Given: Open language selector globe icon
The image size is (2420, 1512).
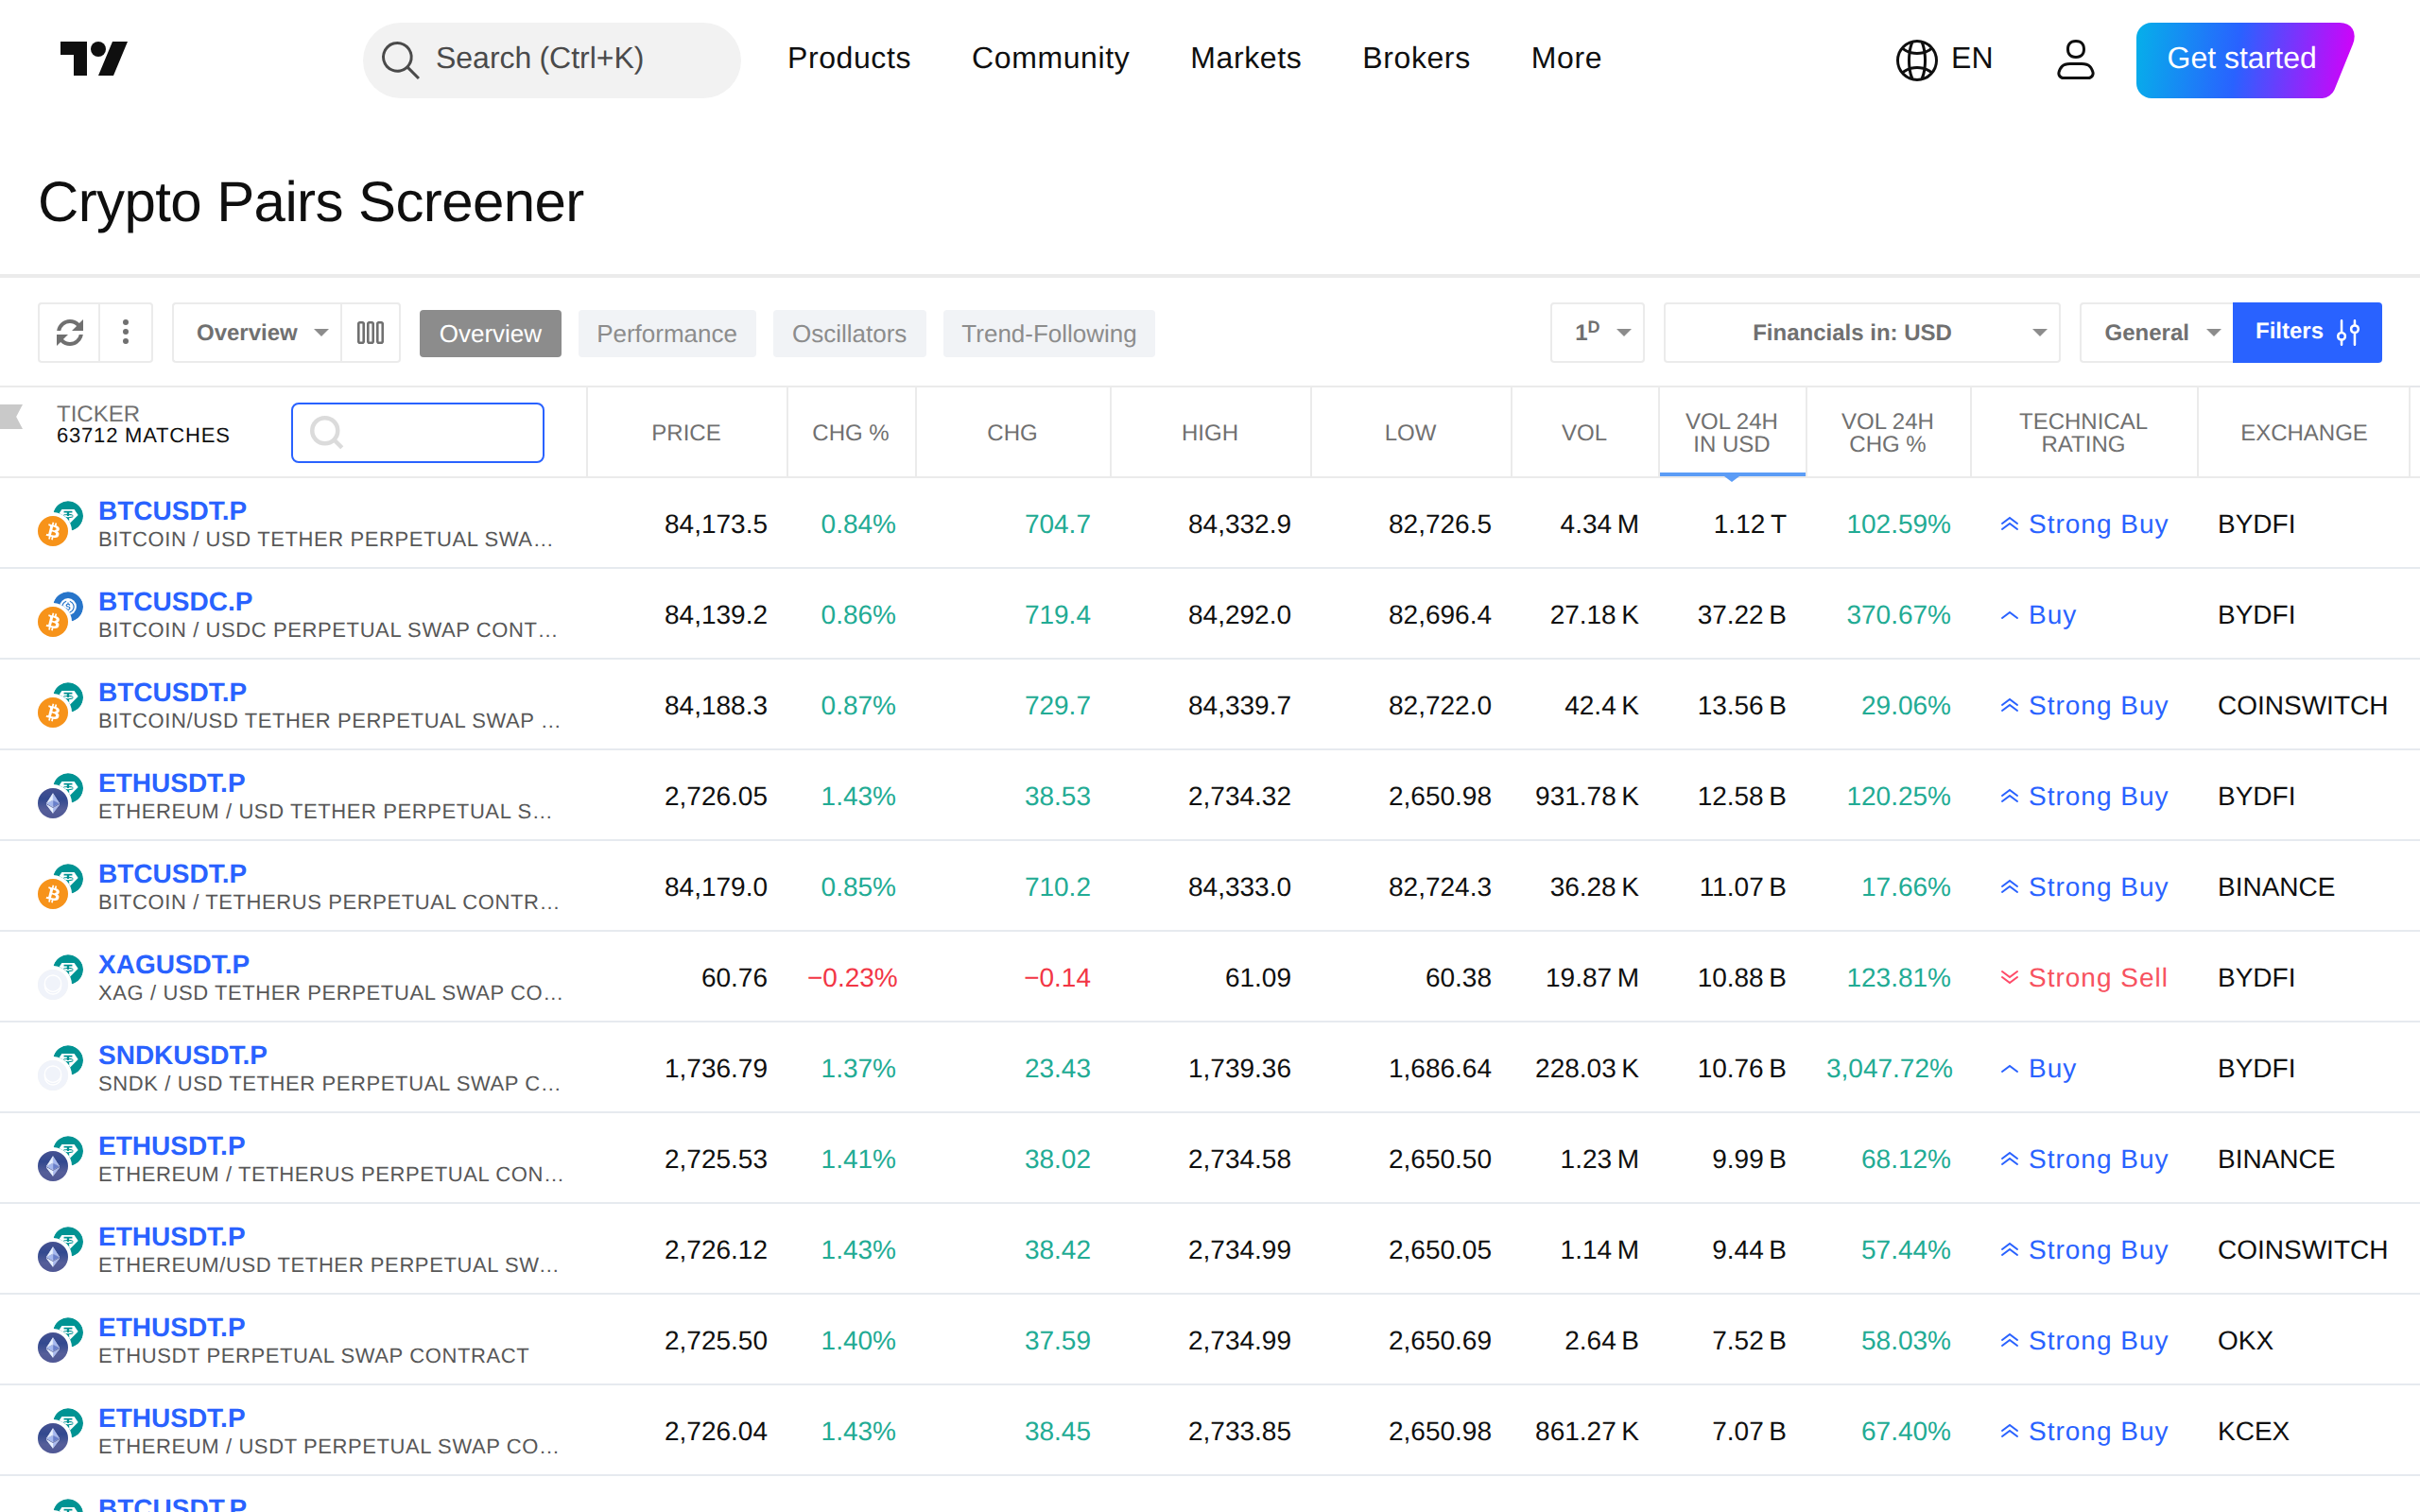Looking at the screenshot, I should (x=1916, y=59).
